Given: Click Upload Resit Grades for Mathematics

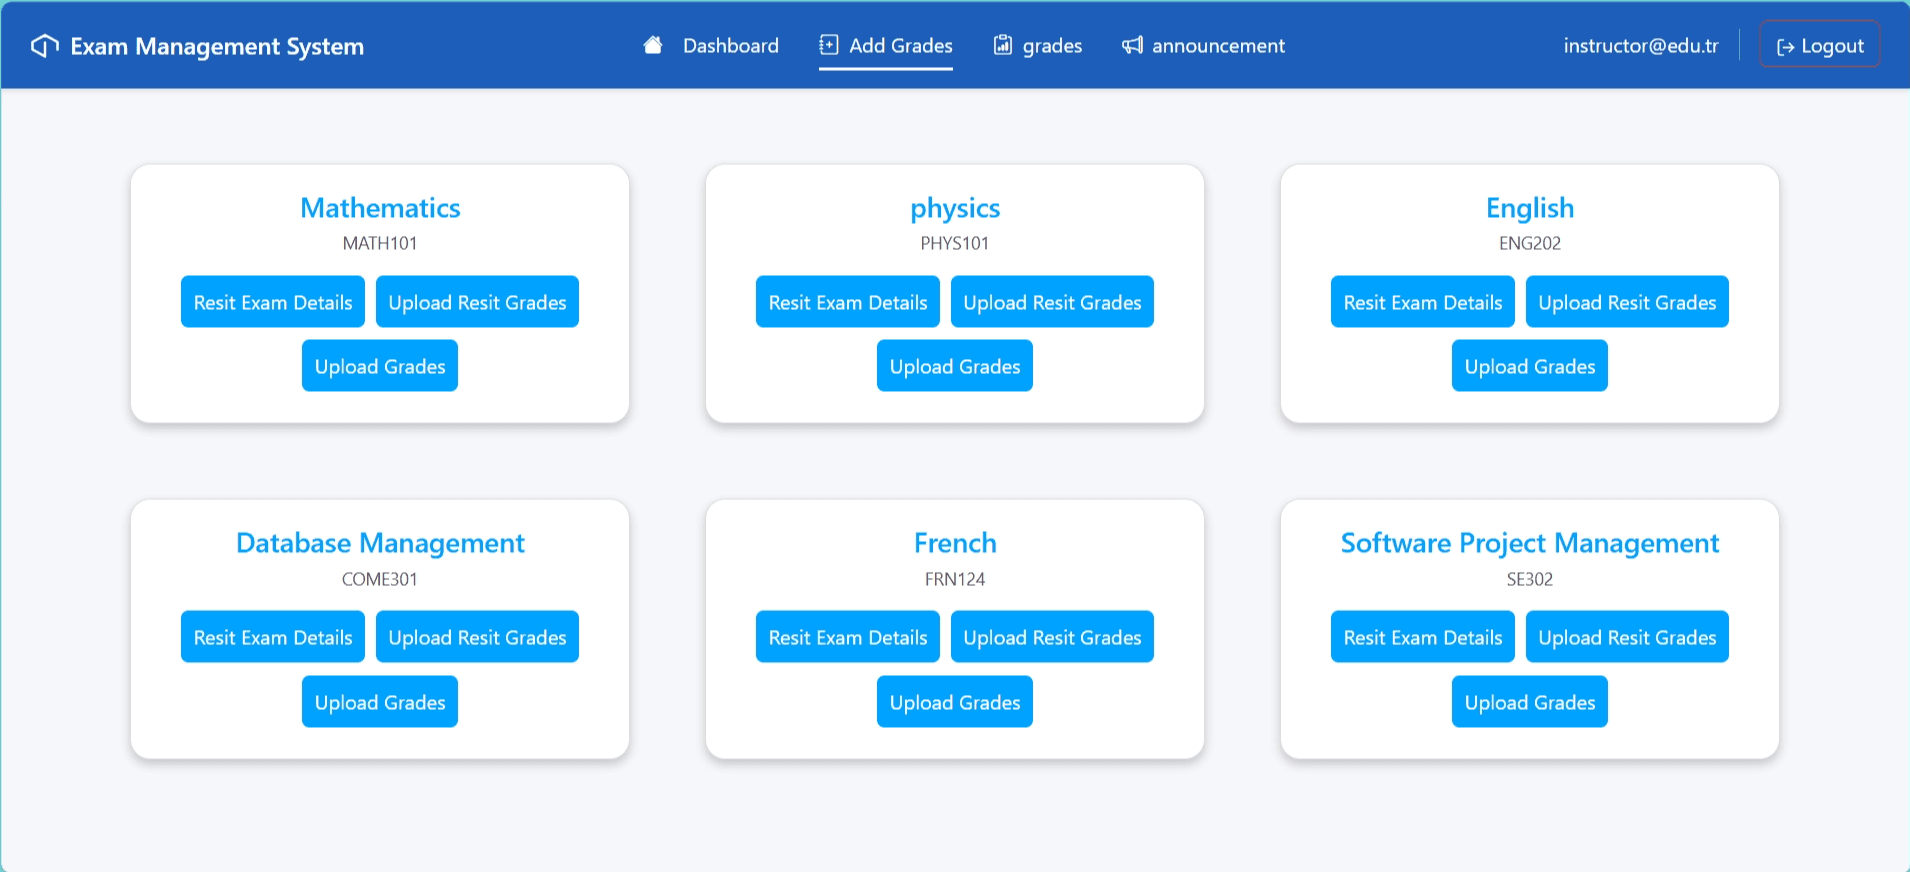Looking at the screenshot, I should click(x=477, y=302).
